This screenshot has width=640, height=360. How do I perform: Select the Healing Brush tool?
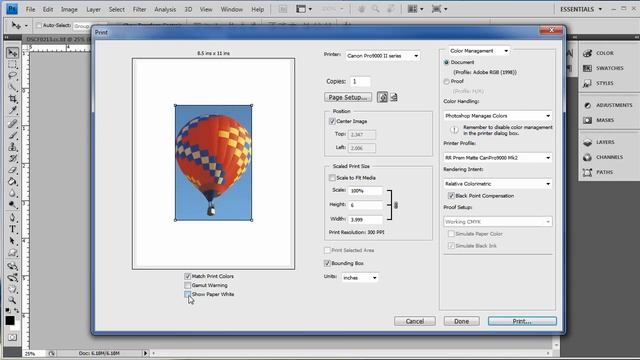click(13, 124)
